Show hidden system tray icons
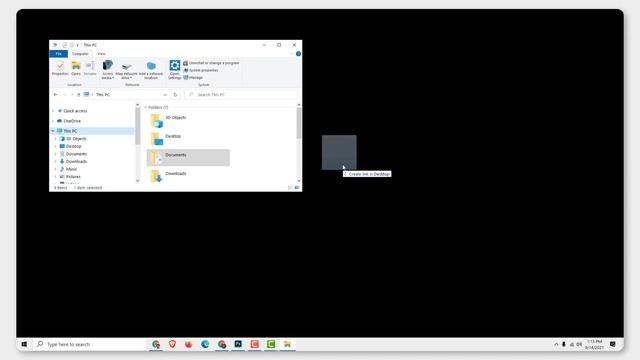This screenshot has width=640, height=360. (556, 344)
